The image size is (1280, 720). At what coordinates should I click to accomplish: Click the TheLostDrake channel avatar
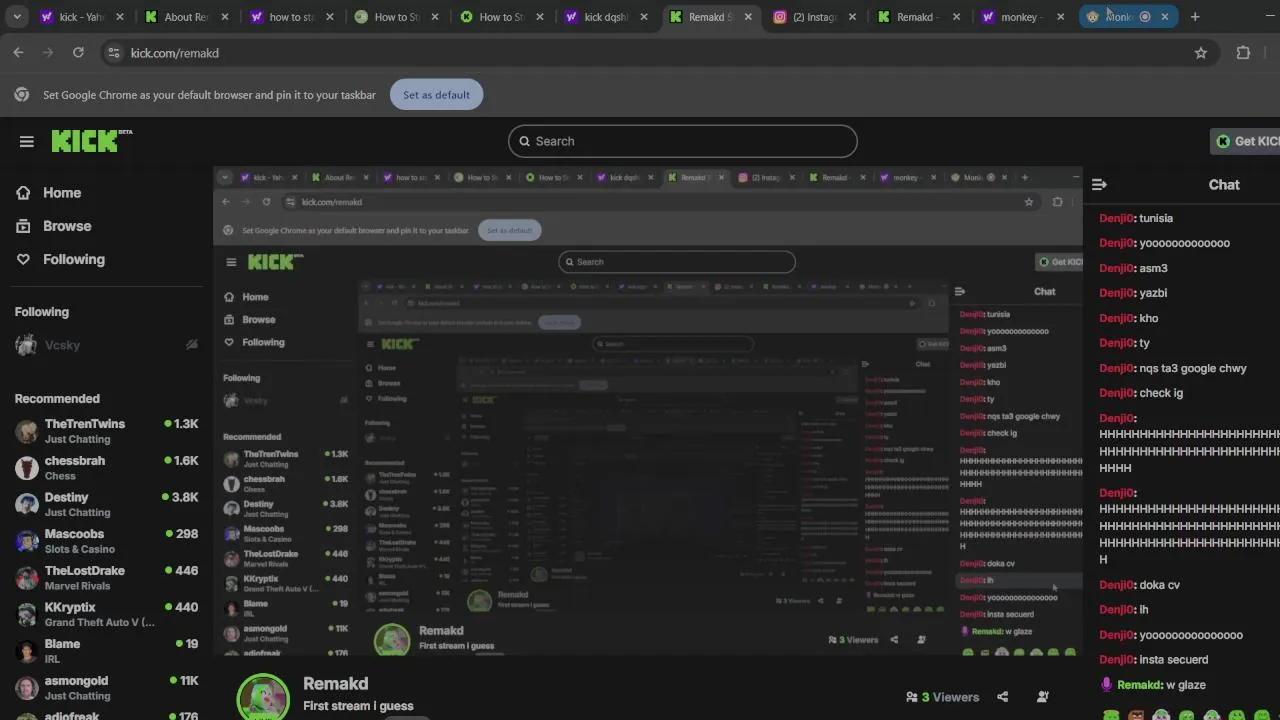[27, 578]
